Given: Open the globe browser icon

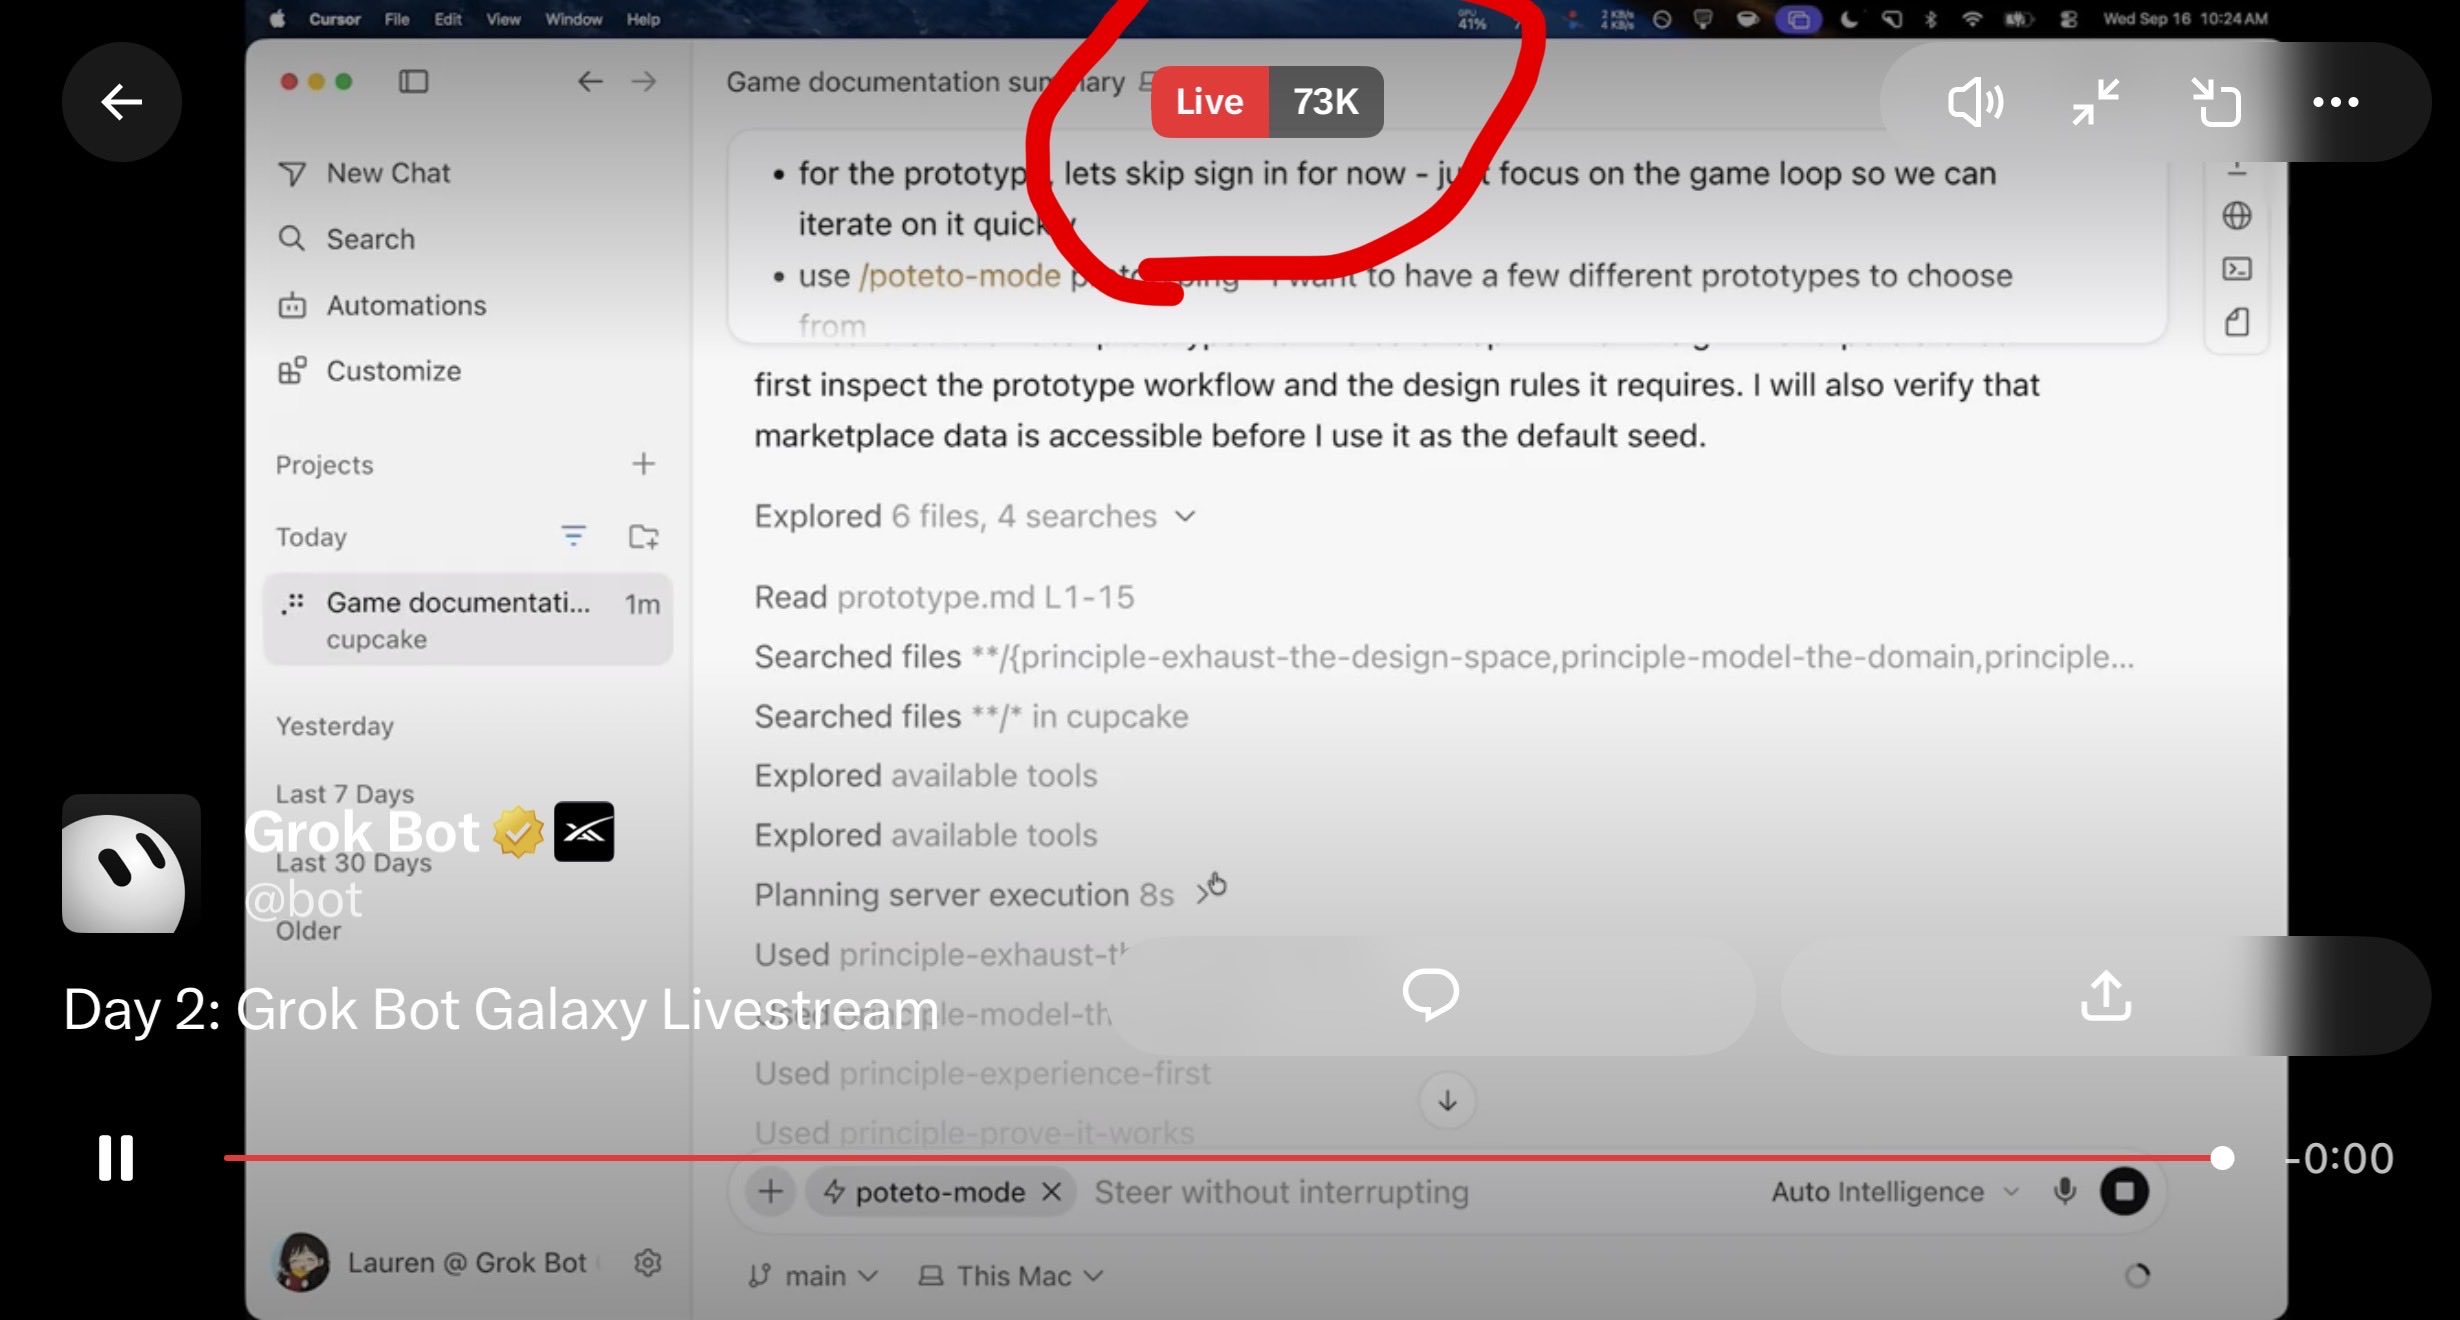Looking at the screenshot, I should pyautogui.click(x=2237, y=215).
